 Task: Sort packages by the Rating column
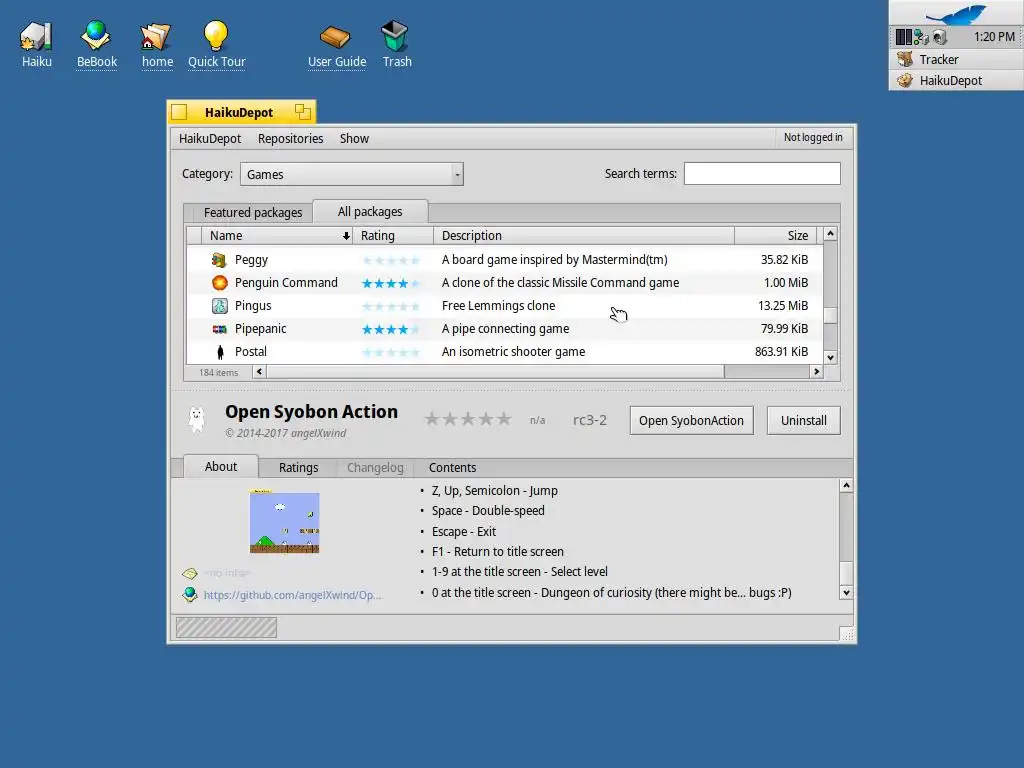393,236
